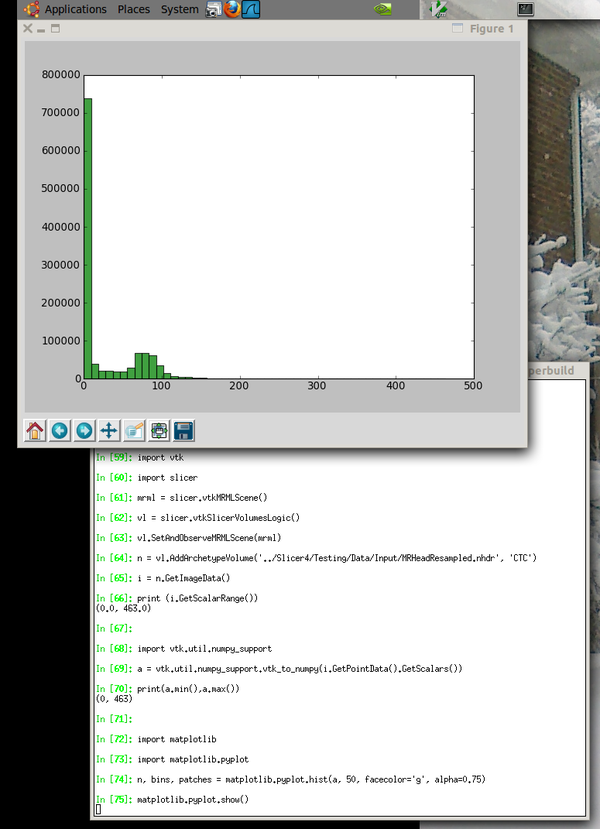Image resolution: width=600 pixels, height=829 pixels.
Task: Open configure subplots dialog
Action: (159, 431)
